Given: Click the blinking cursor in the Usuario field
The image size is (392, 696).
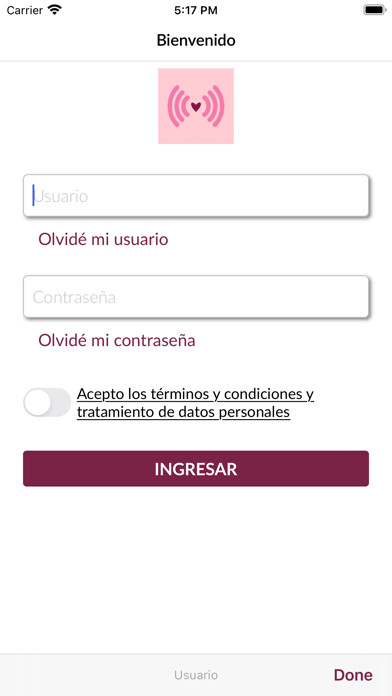Looking at the screenshot, I should pos(33,195).
